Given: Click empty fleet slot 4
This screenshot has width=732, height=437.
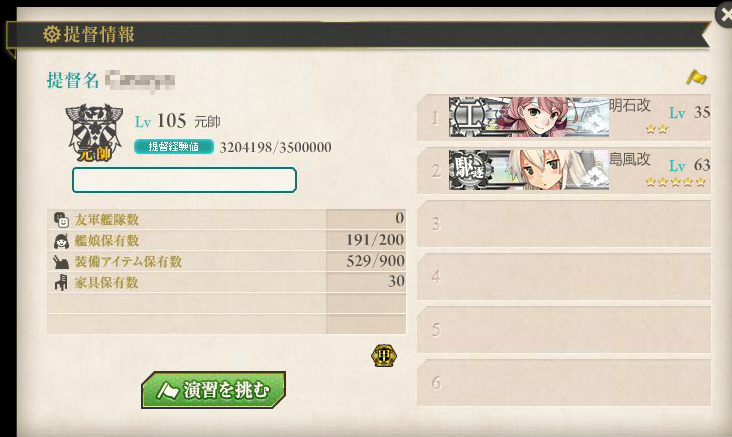Looking at the screenshot, I should [x=564, y=277].
